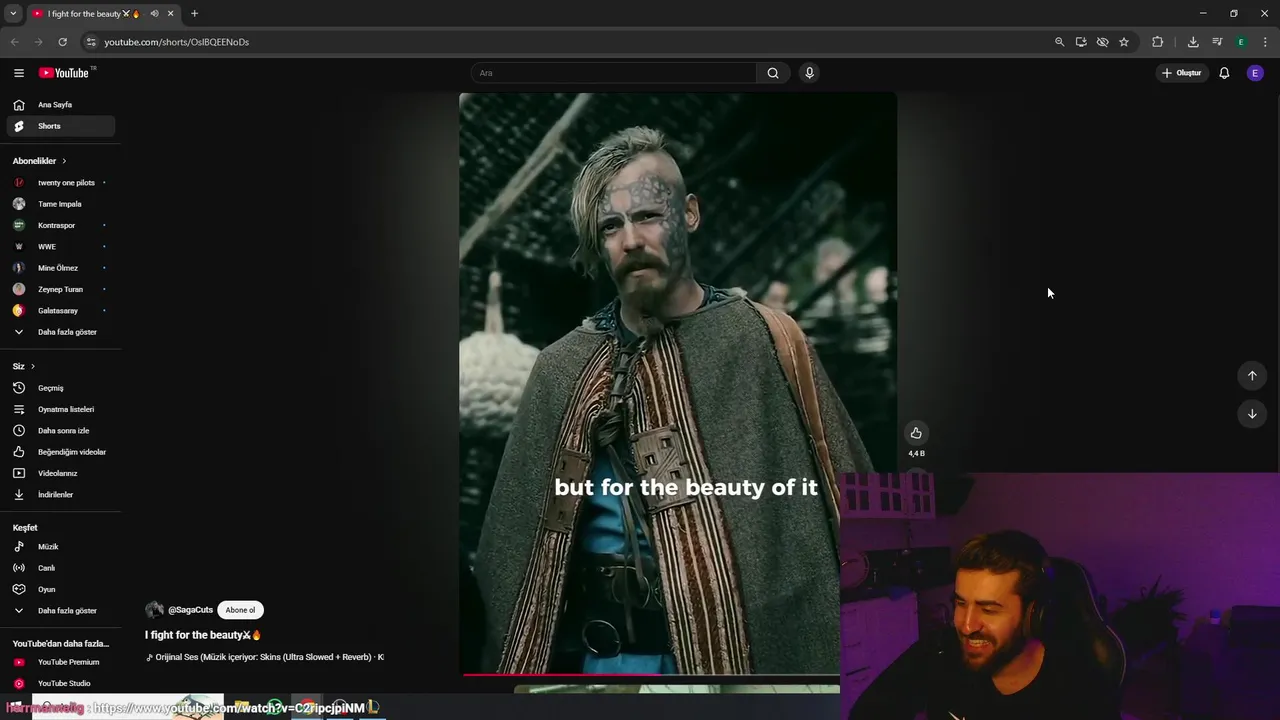Click the crossed-eye blocked icon in address bar
The image size is (1280, 720).
click(x=1102, y=42)
